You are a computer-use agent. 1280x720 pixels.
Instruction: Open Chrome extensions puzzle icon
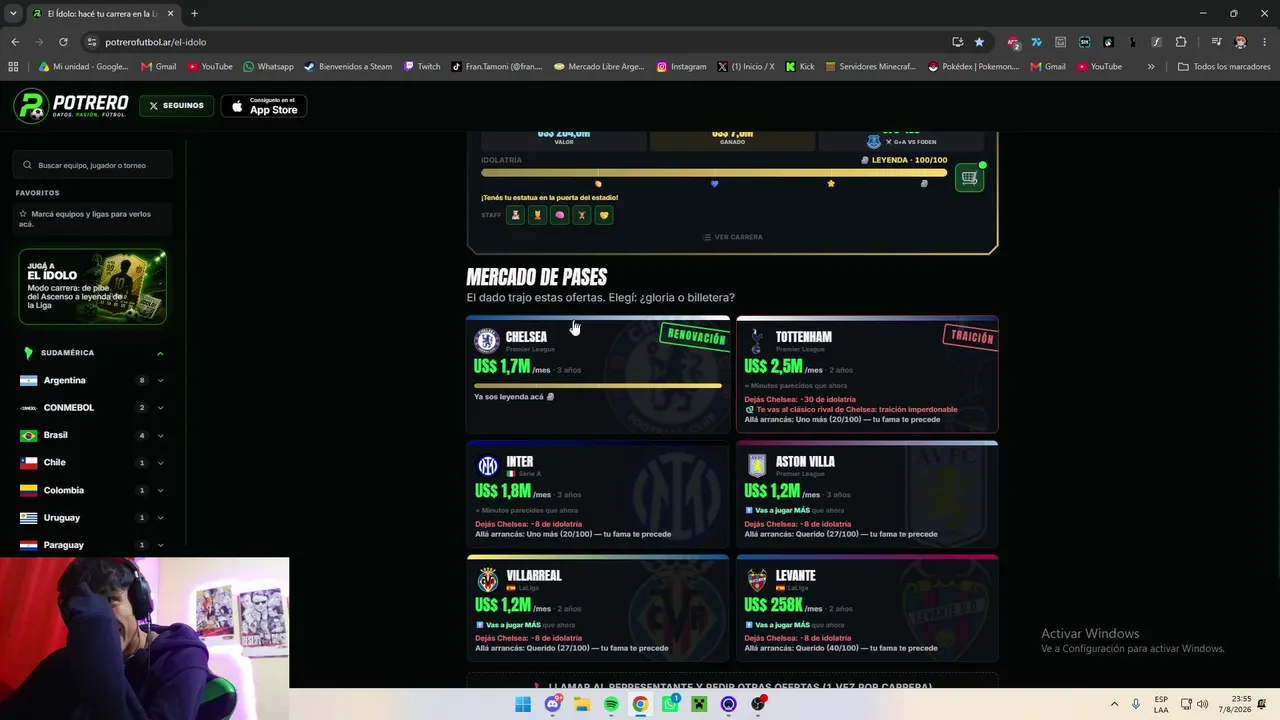[x=1181, y=42]
